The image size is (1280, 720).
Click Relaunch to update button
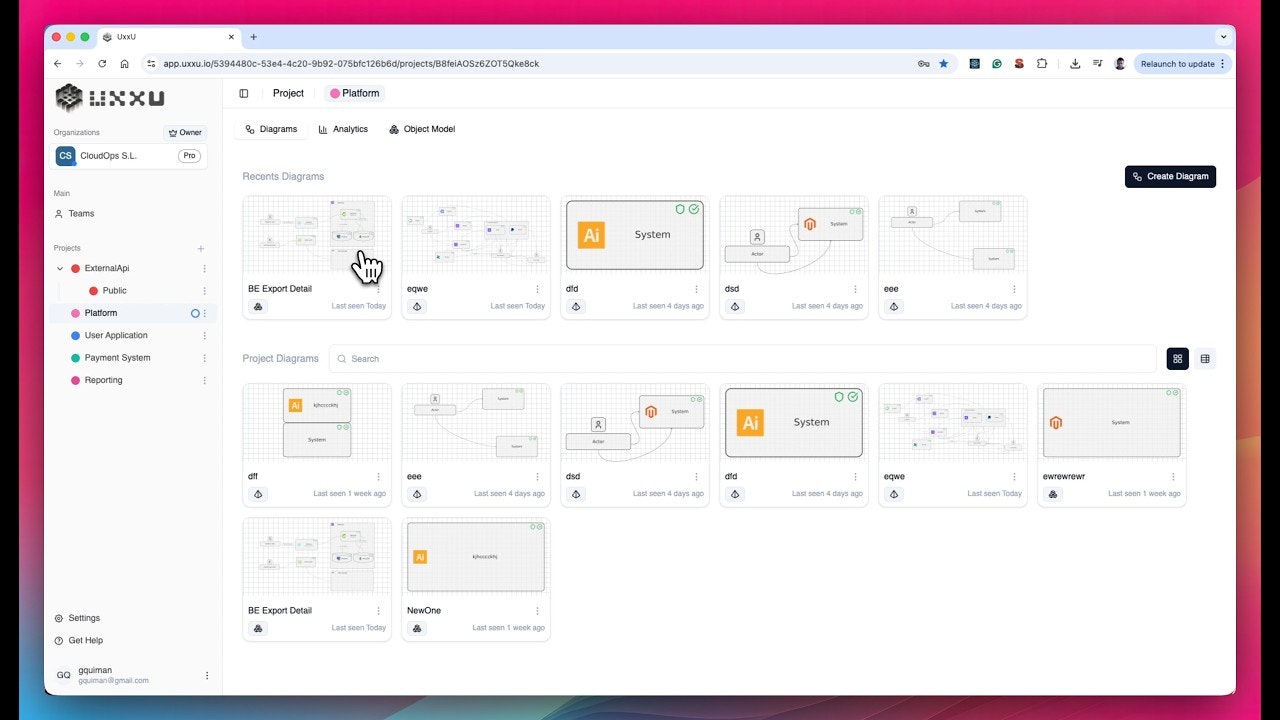(1181, 63)
